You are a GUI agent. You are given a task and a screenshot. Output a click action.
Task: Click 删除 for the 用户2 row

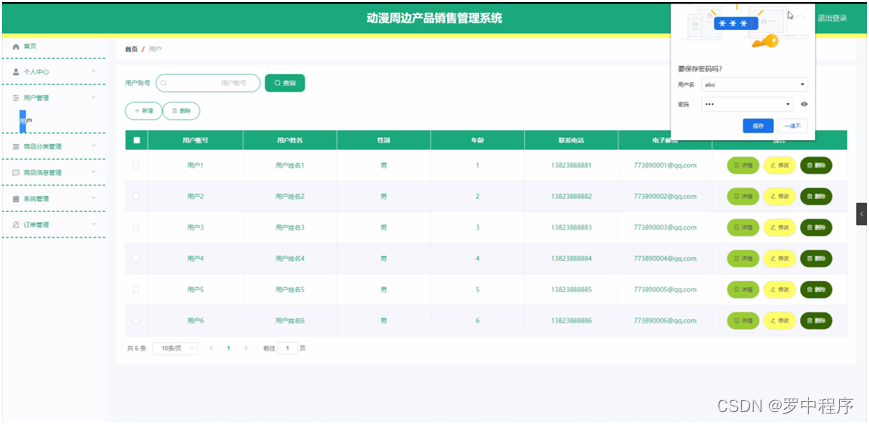point(816,196)
